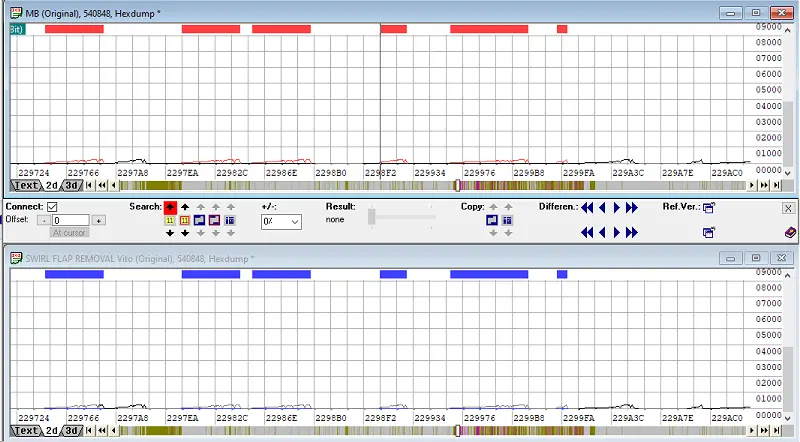
Task: Jump to end in MB window
Action: [x=777, y=185]
